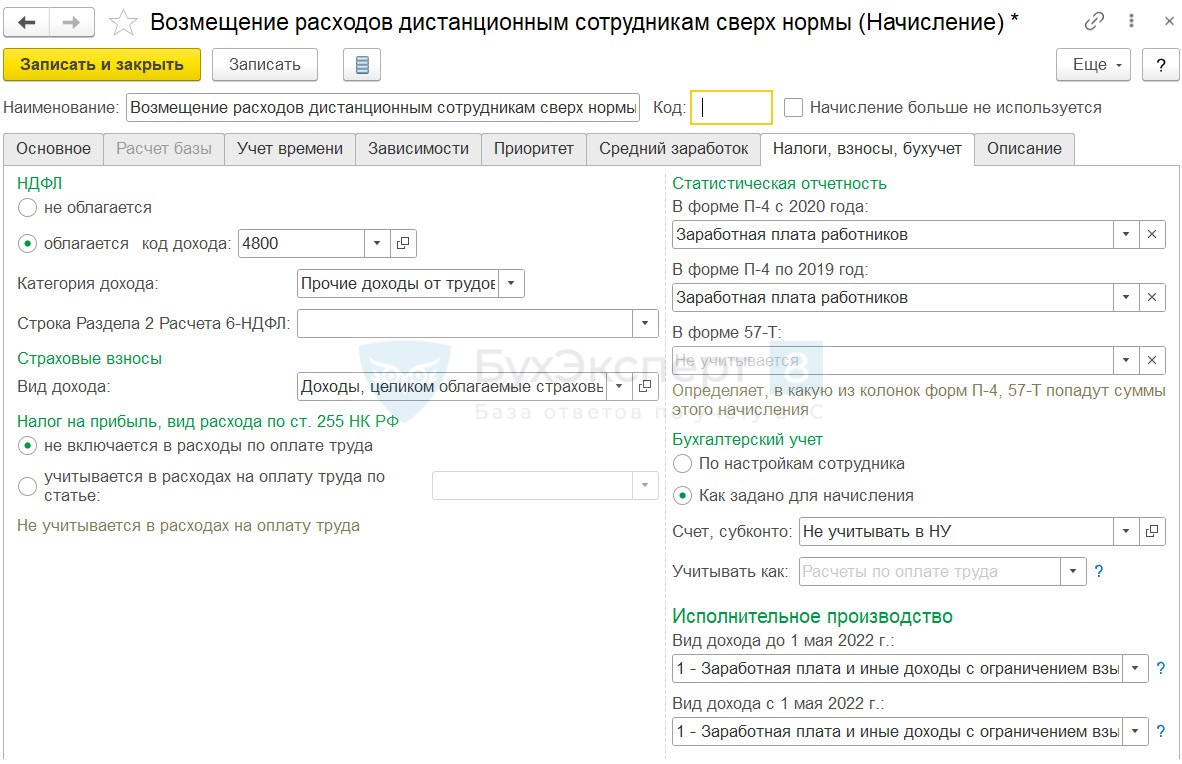Open the Еще menu button
Viewport: 1182px width, 764px height.
tap(1093, 65)
